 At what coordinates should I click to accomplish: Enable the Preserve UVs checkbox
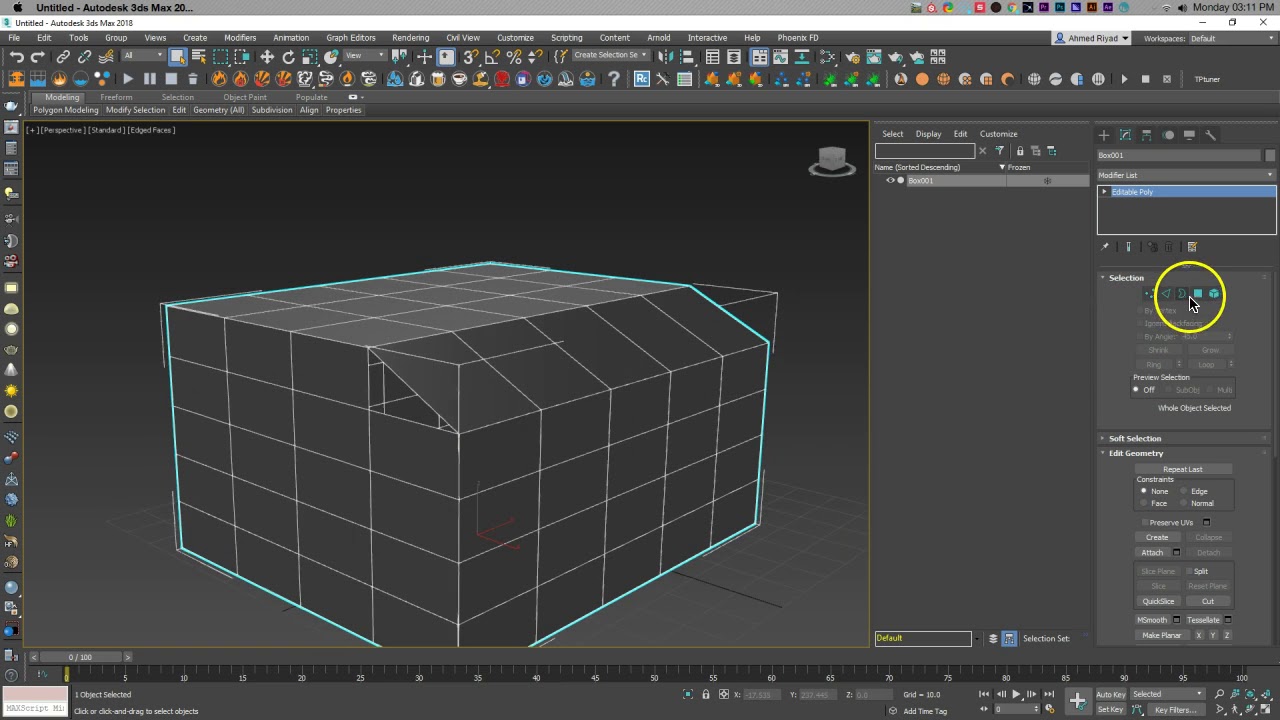1145,523
